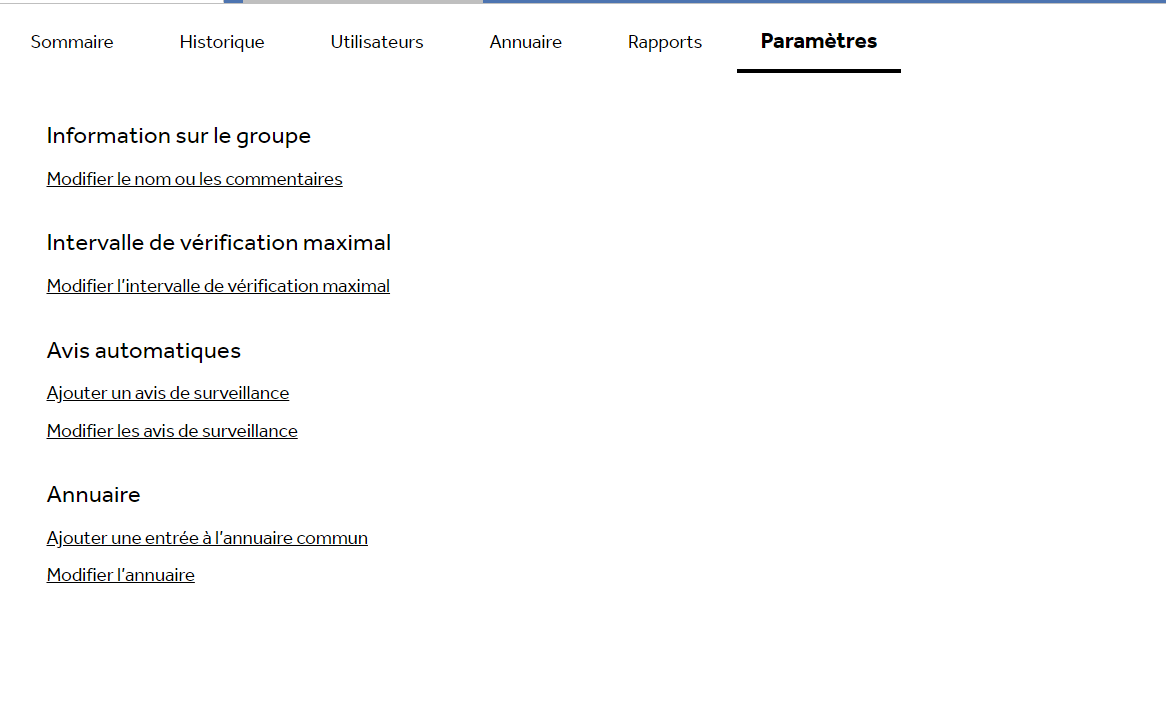Switch to the Sommaire tab
Viewport: 1166px width, 717px height.
pos(72,42)
